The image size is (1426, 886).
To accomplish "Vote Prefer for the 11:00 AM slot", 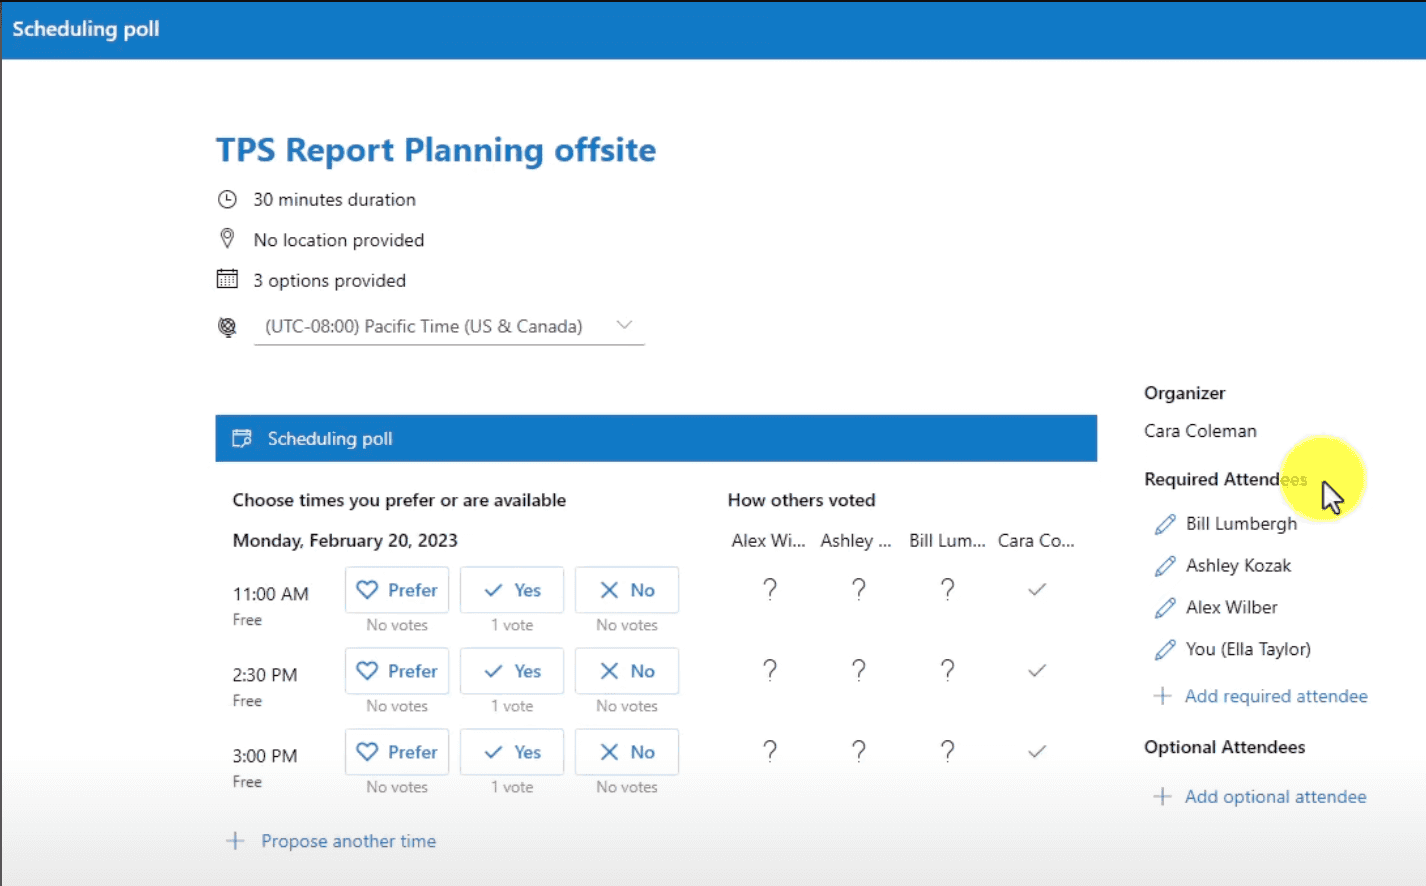I will click(397, 590).
